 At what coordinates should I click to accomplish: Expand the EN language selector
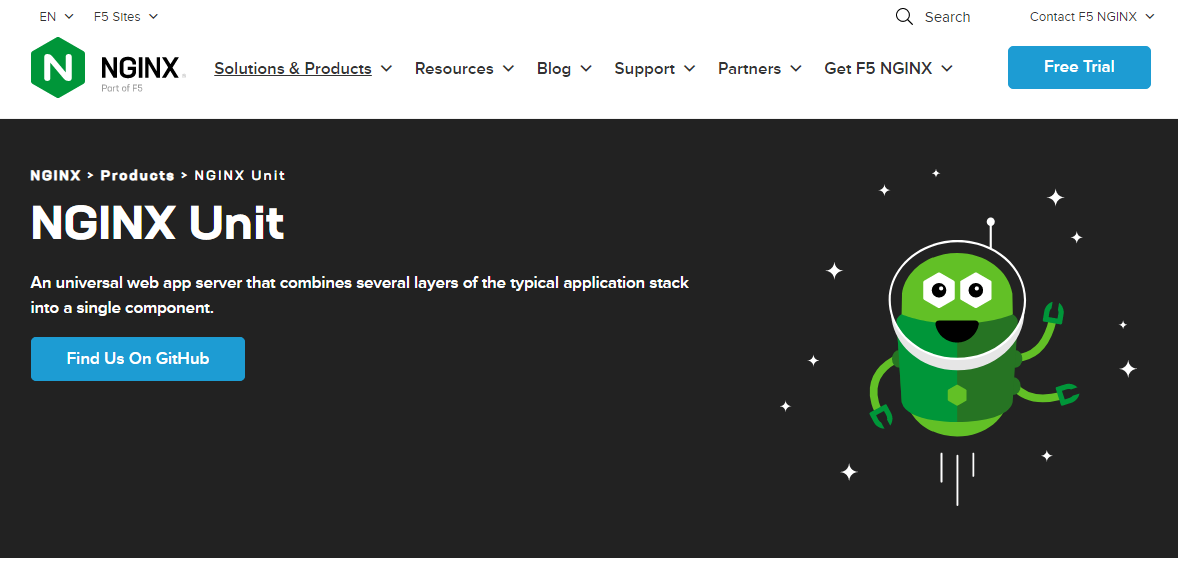pyautogui.click(x=57, y=17)
